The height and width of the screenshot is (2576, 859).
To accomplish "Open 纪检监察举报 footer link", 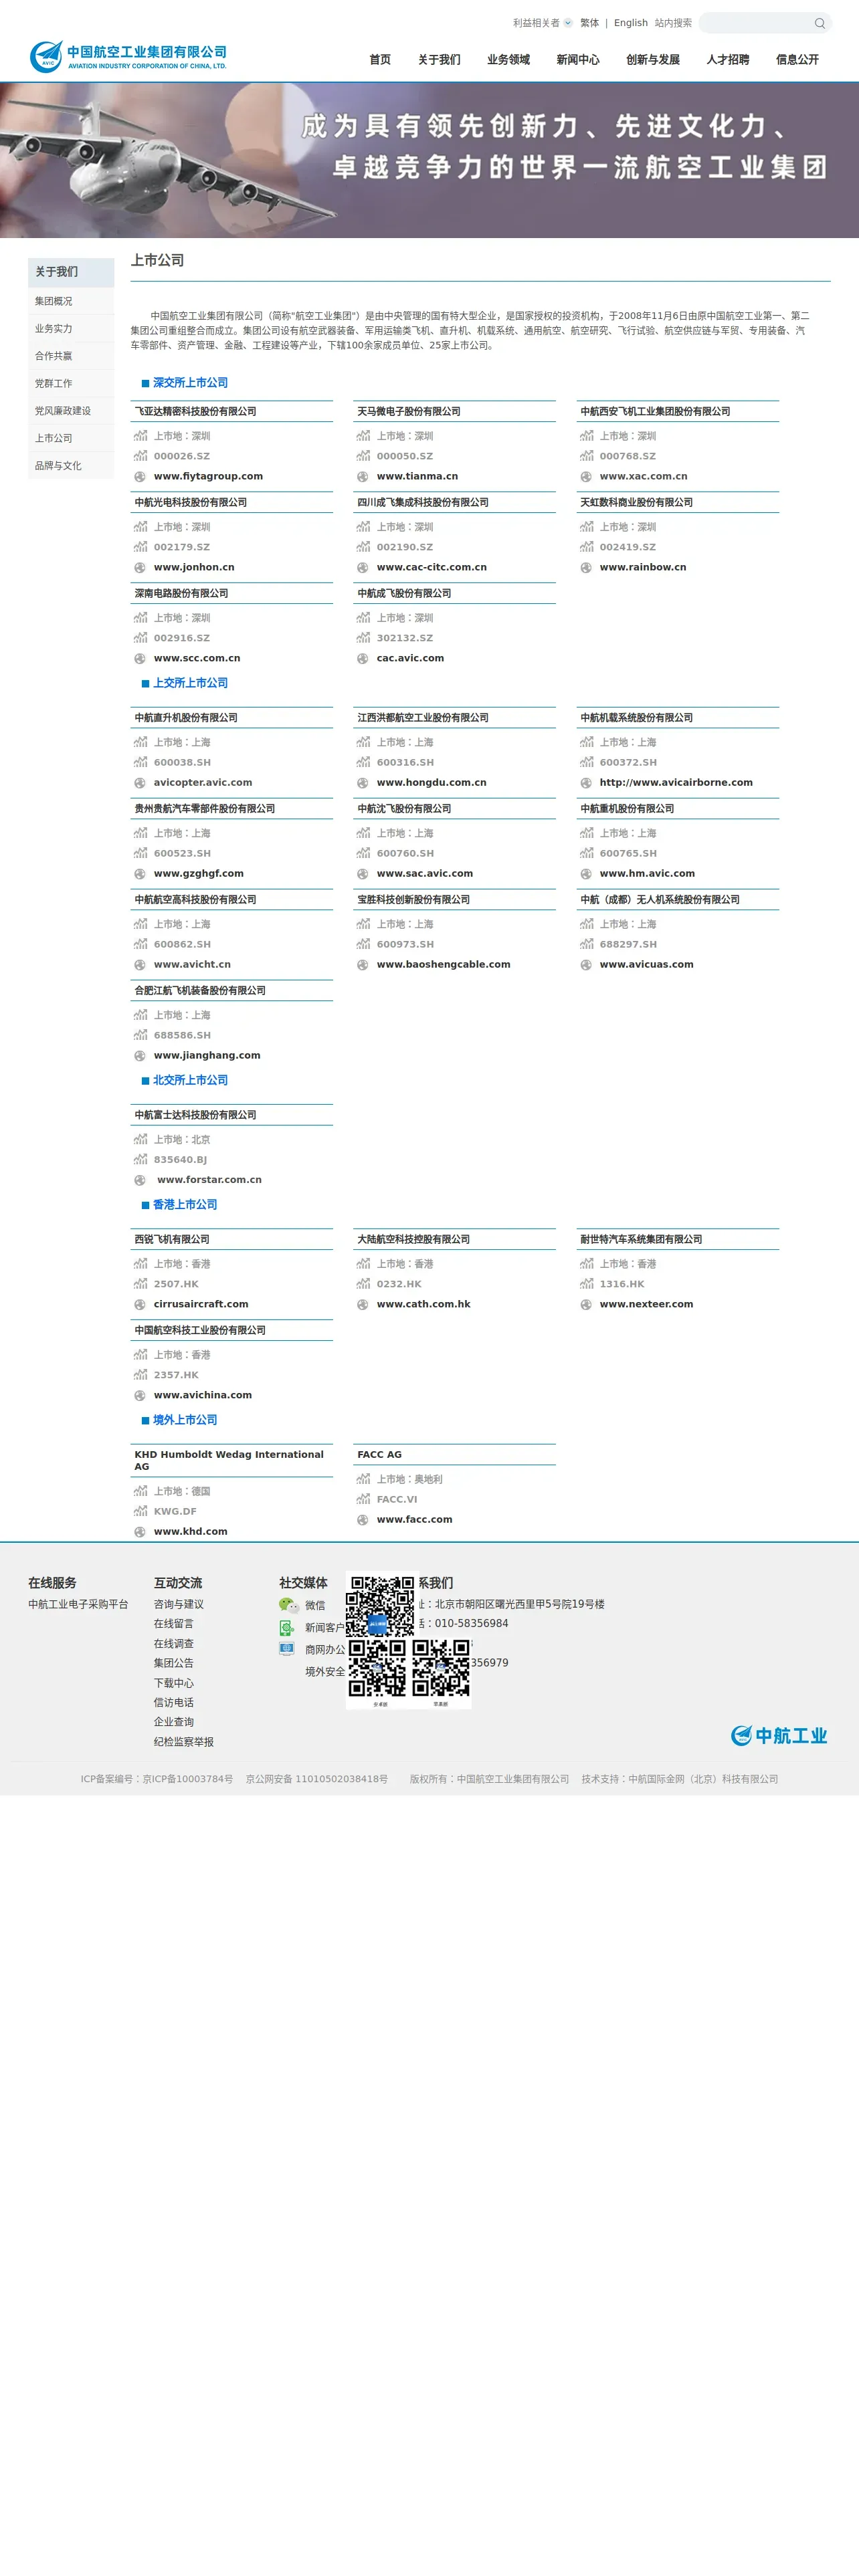I will pos(184,1743).
